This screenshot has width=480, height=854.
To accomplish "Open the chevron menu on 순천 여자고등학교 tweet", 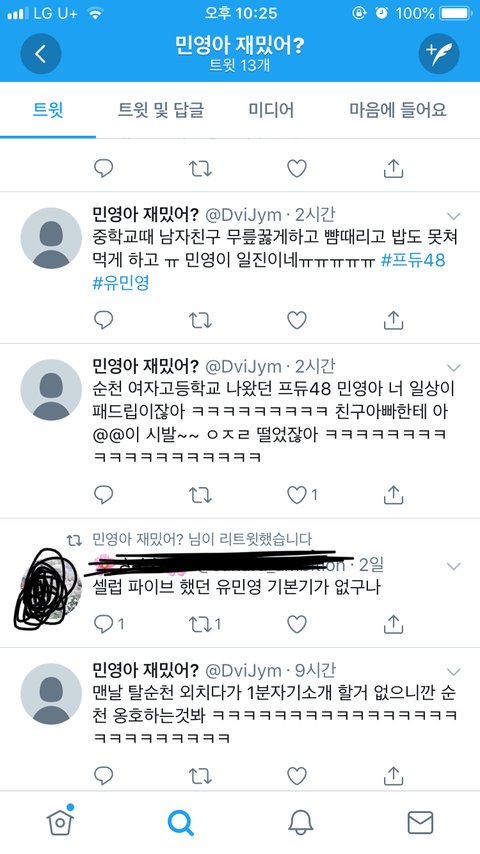I will click(x=453, y=367).
